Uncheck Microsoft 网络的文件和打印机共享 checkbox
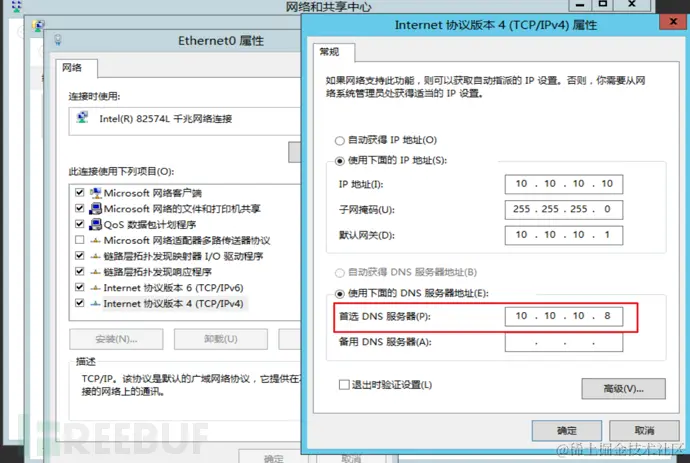690x463 pixels. point(80,208)
